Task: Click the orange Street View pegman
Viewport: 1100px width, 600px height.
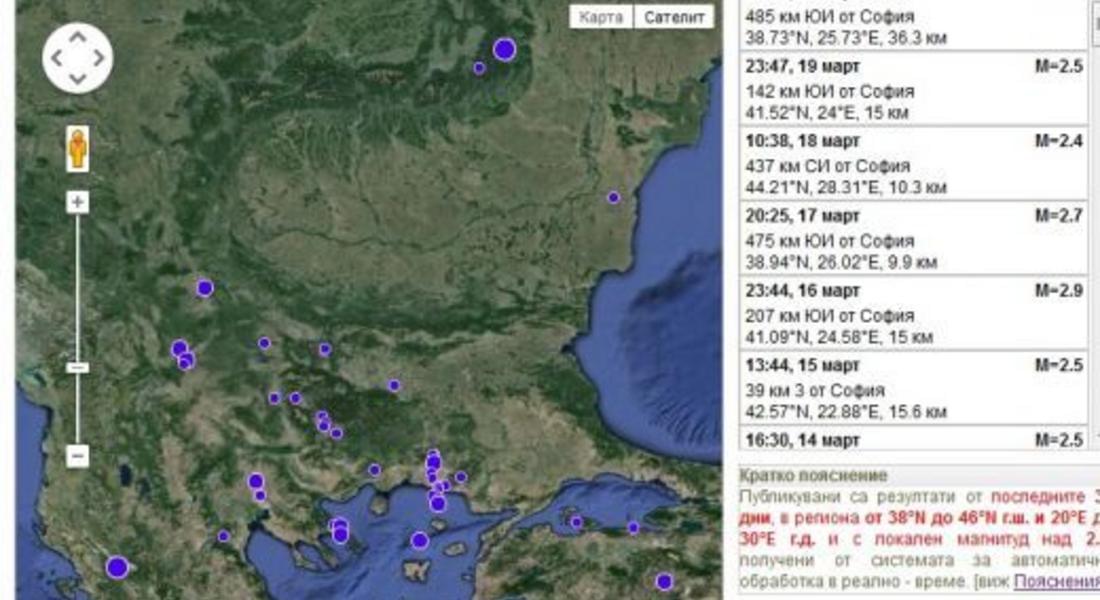Action: (x=78, y=148)
